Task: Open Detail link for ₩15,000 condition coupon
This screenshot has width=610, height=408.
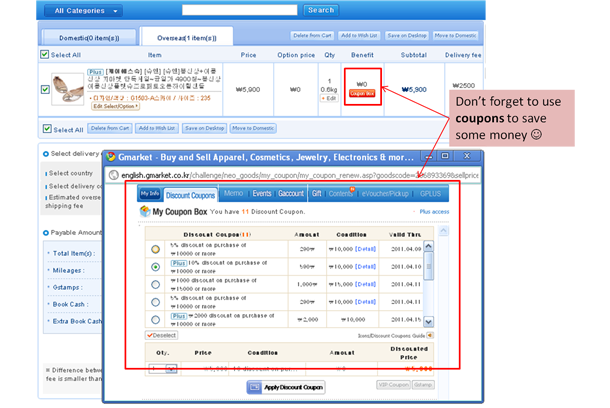Action: [x=365, y=284]
